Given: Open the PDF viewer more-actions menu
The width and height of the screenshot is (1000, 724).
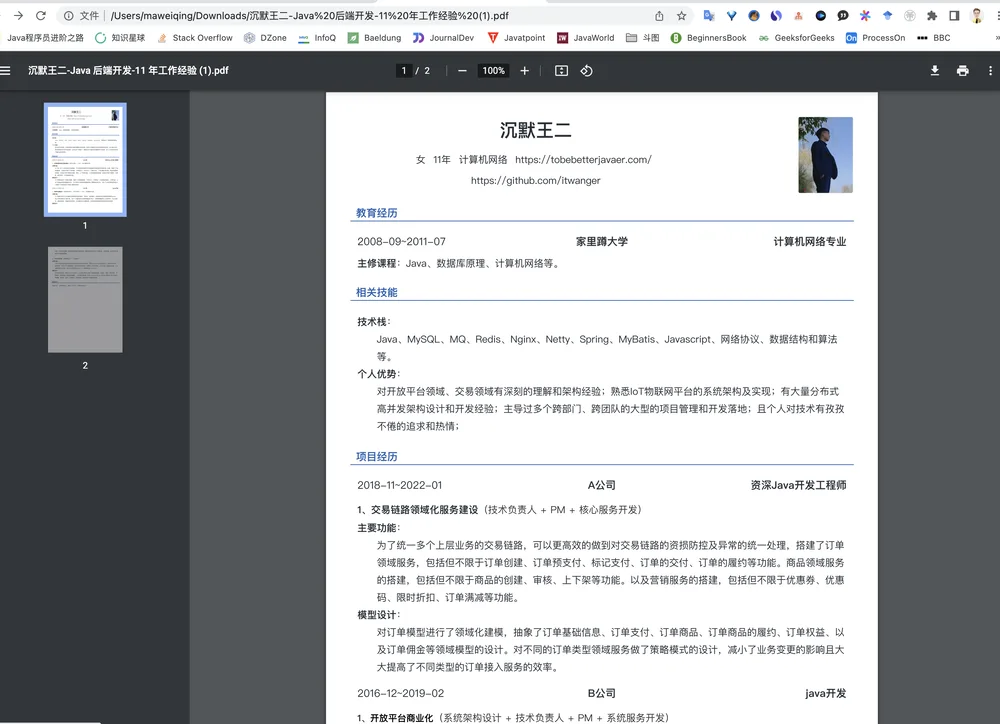Looking at the screenshot, I should tap(990, 71).
